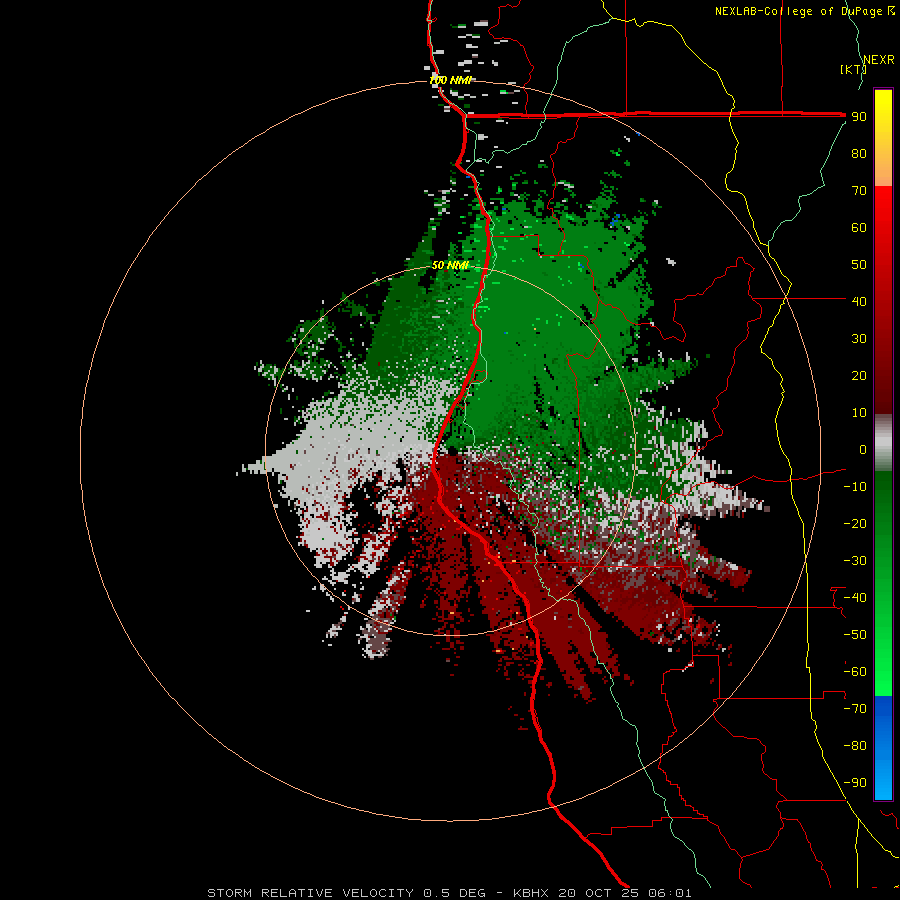Click the 80 value on velocity scale
Screen dimensions: 900x900
point(859,153)
